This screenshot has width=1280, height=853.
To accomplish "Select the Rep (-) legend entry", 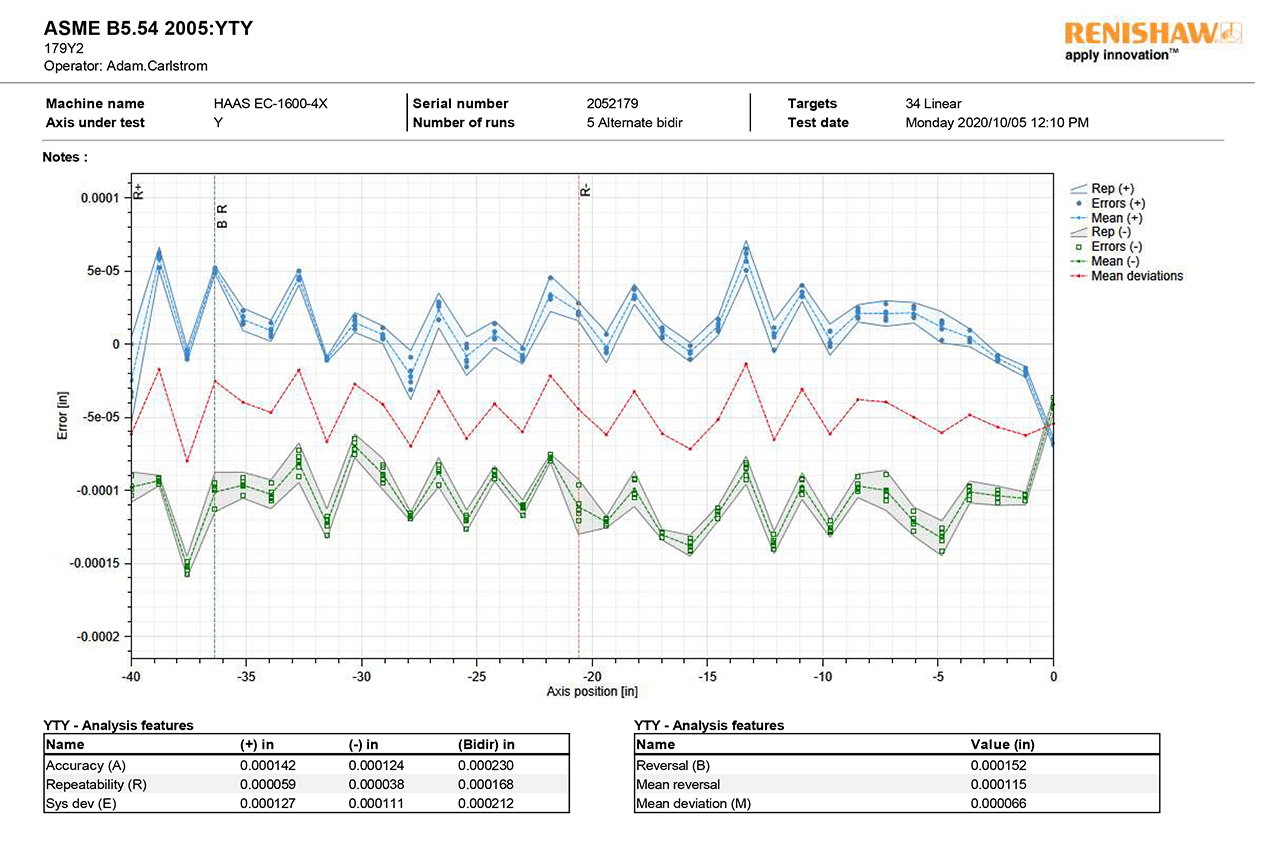I will tap(1111, 232).
